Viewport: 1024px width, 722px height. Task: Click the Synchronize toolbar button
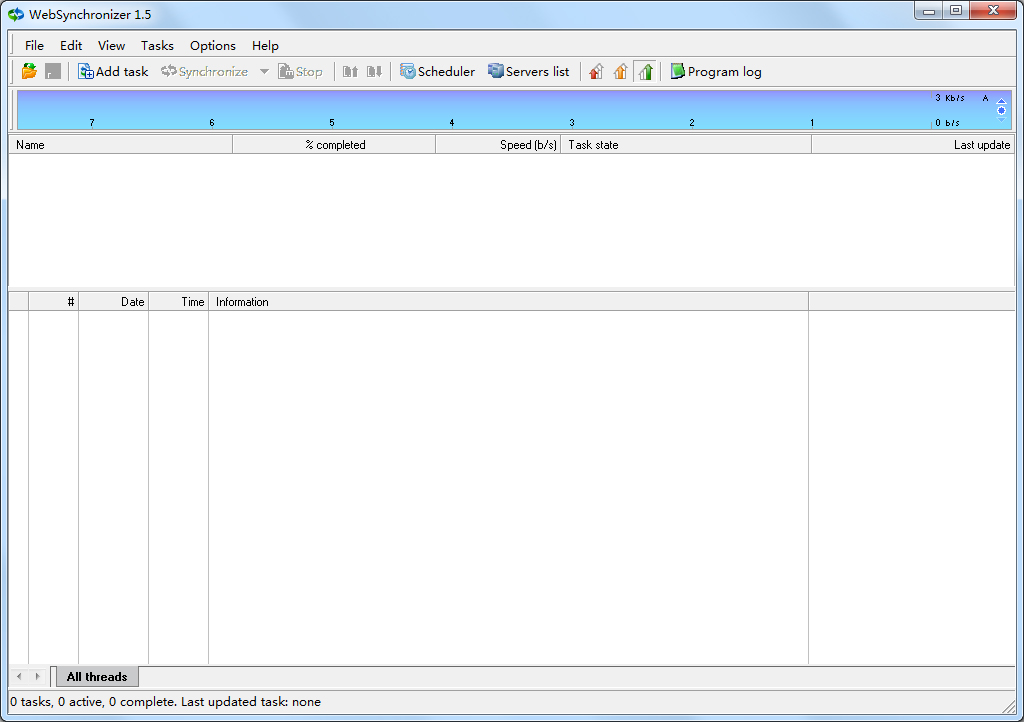point(204,71)
